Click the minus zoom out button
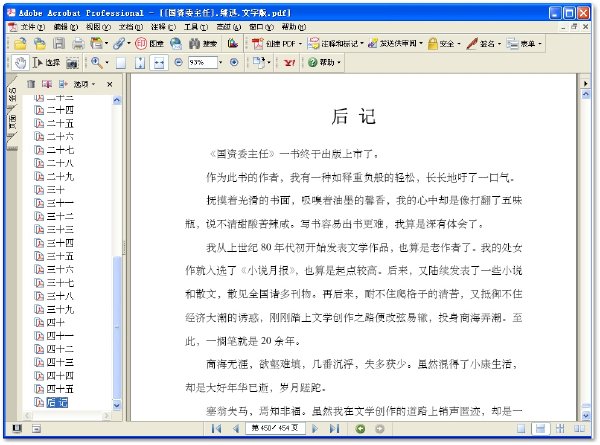 point(178,62)
